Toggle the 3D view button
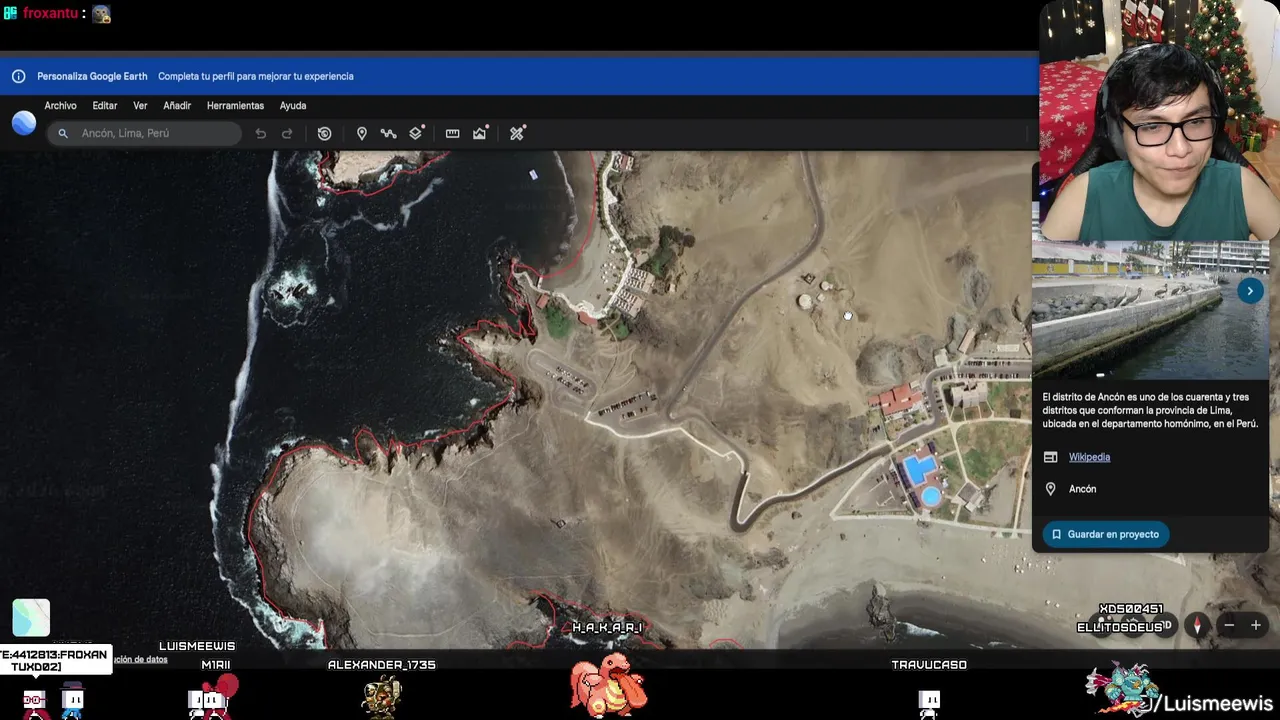The height and width of the screenshot is (720, 1280). click(1166, 626)
